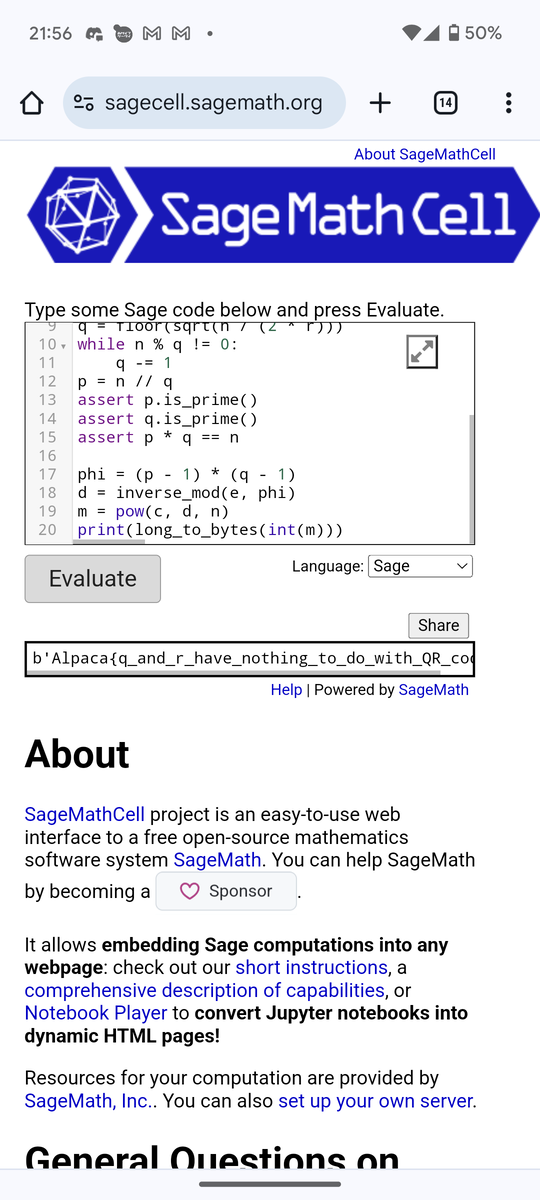The image size is (540, 1200).
Task: Tap the browser home icon
Action: [32, 103]
